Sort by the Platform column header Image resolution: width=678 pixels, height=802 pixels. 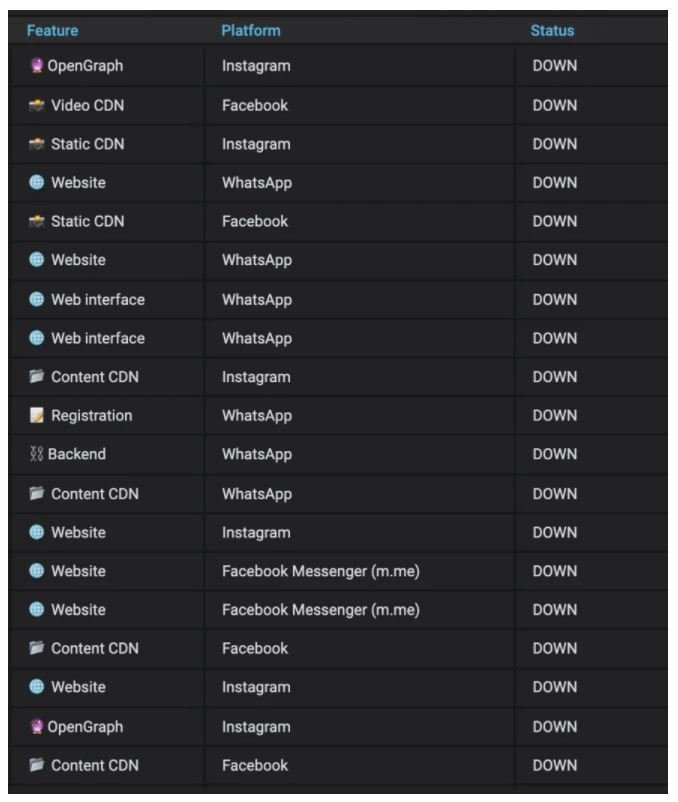click(251, 30)
